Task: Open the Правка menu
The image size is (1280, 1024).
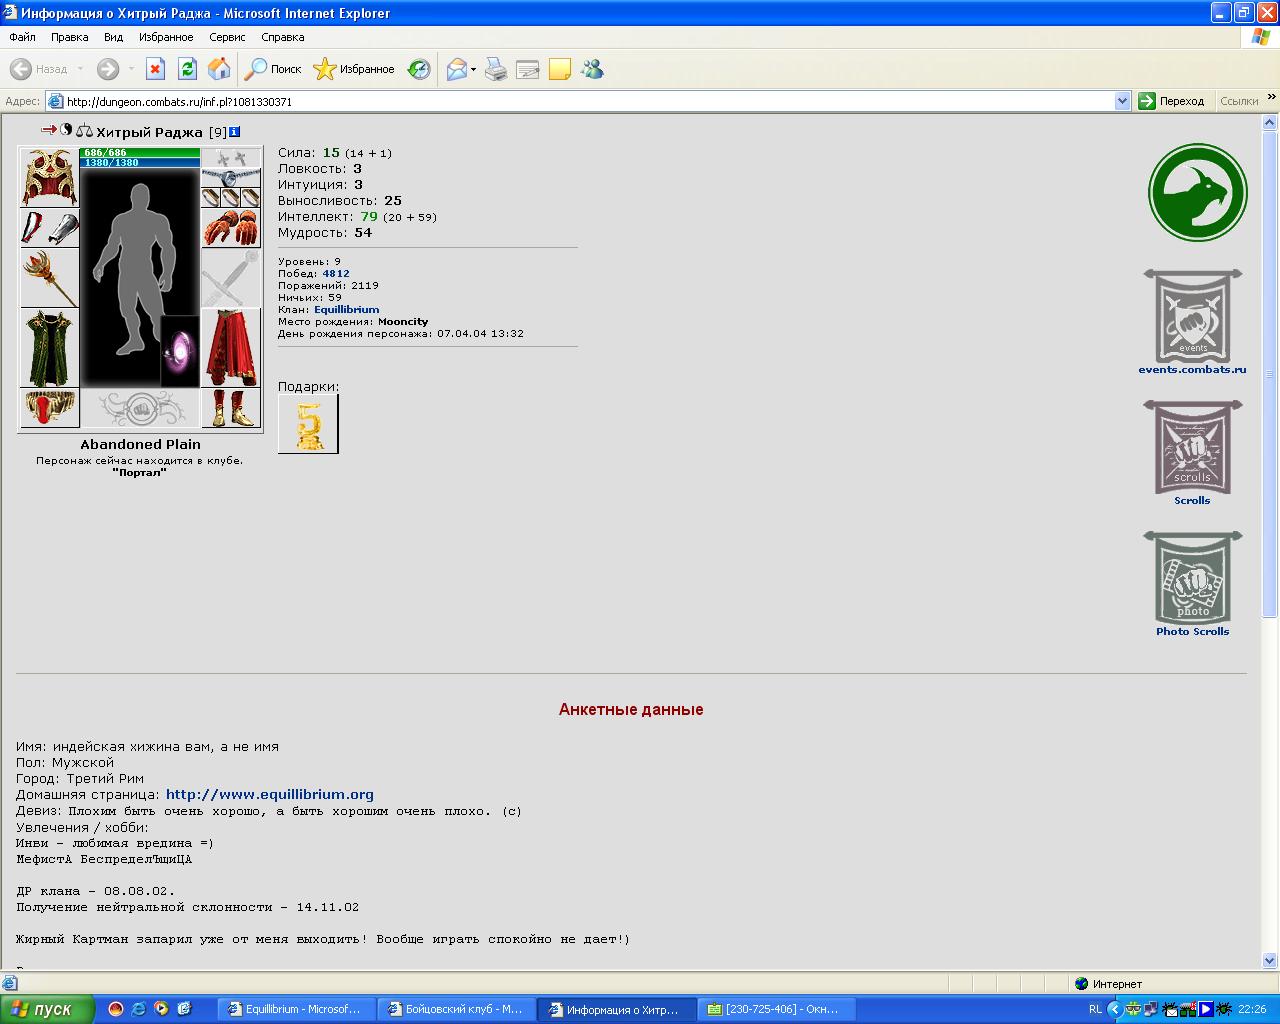Action: [x=69, y=37]
